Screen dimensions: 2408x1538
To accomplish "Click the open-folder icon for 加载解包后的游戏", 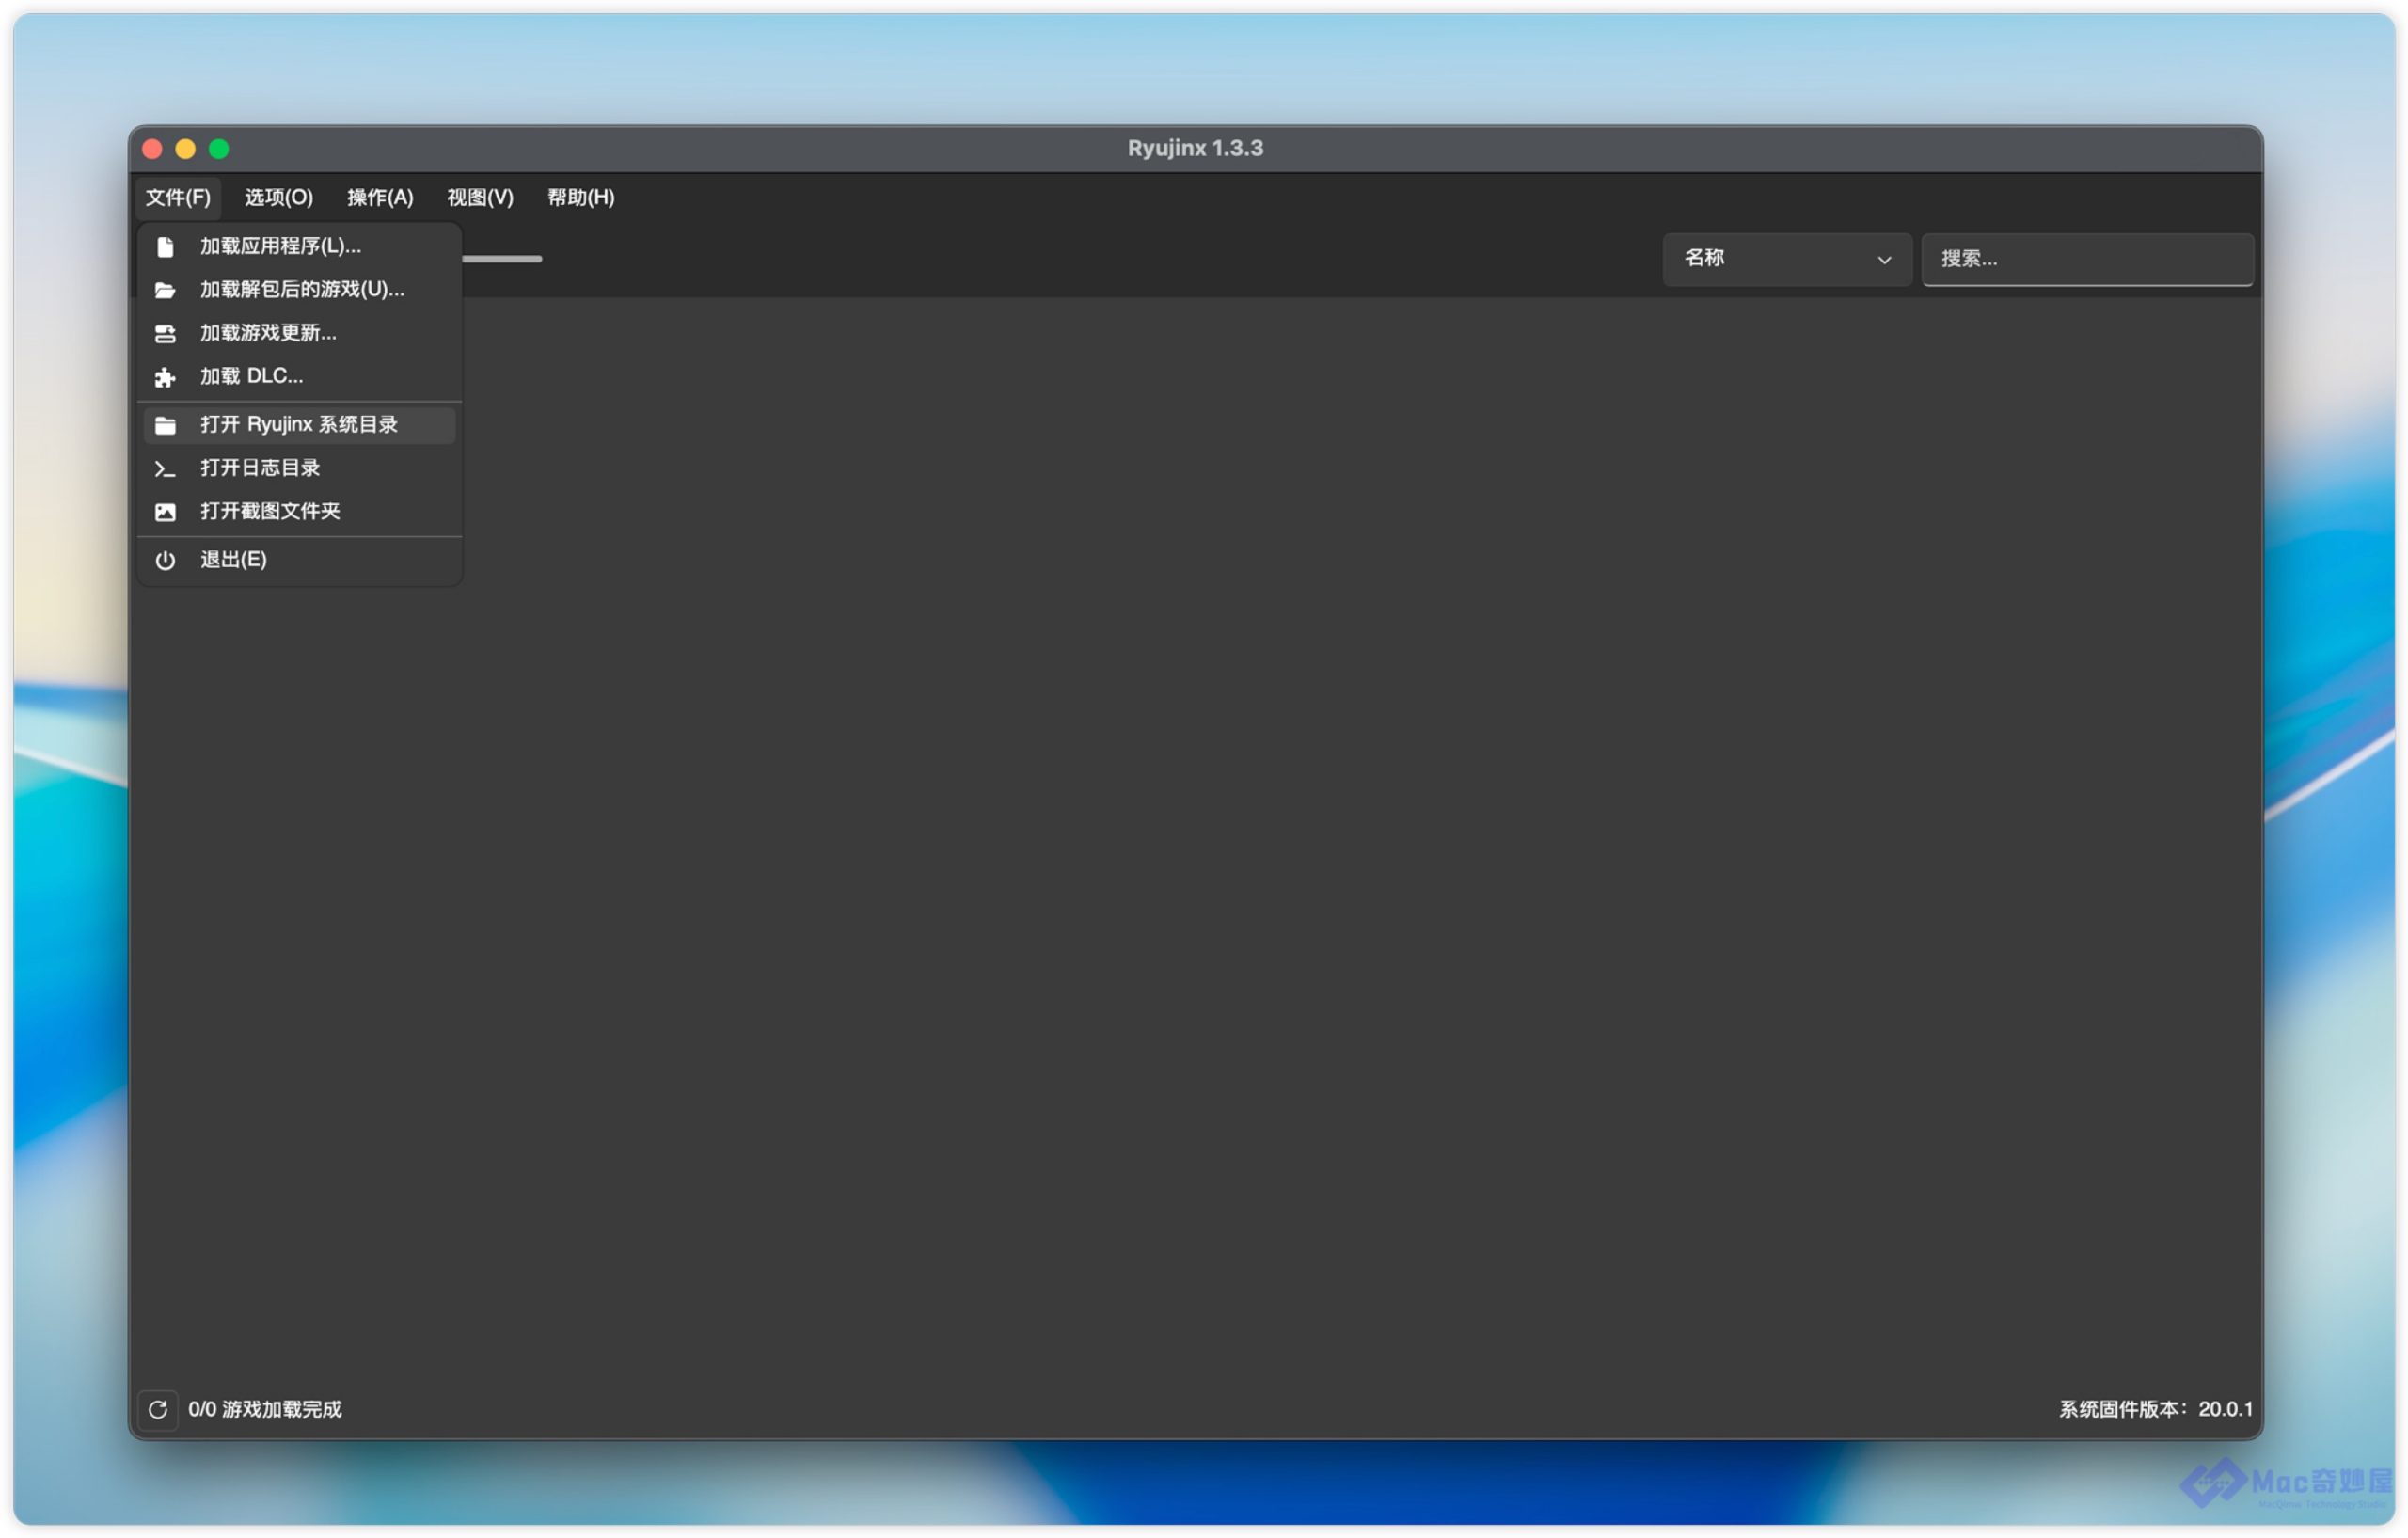I will pos(165,290).
